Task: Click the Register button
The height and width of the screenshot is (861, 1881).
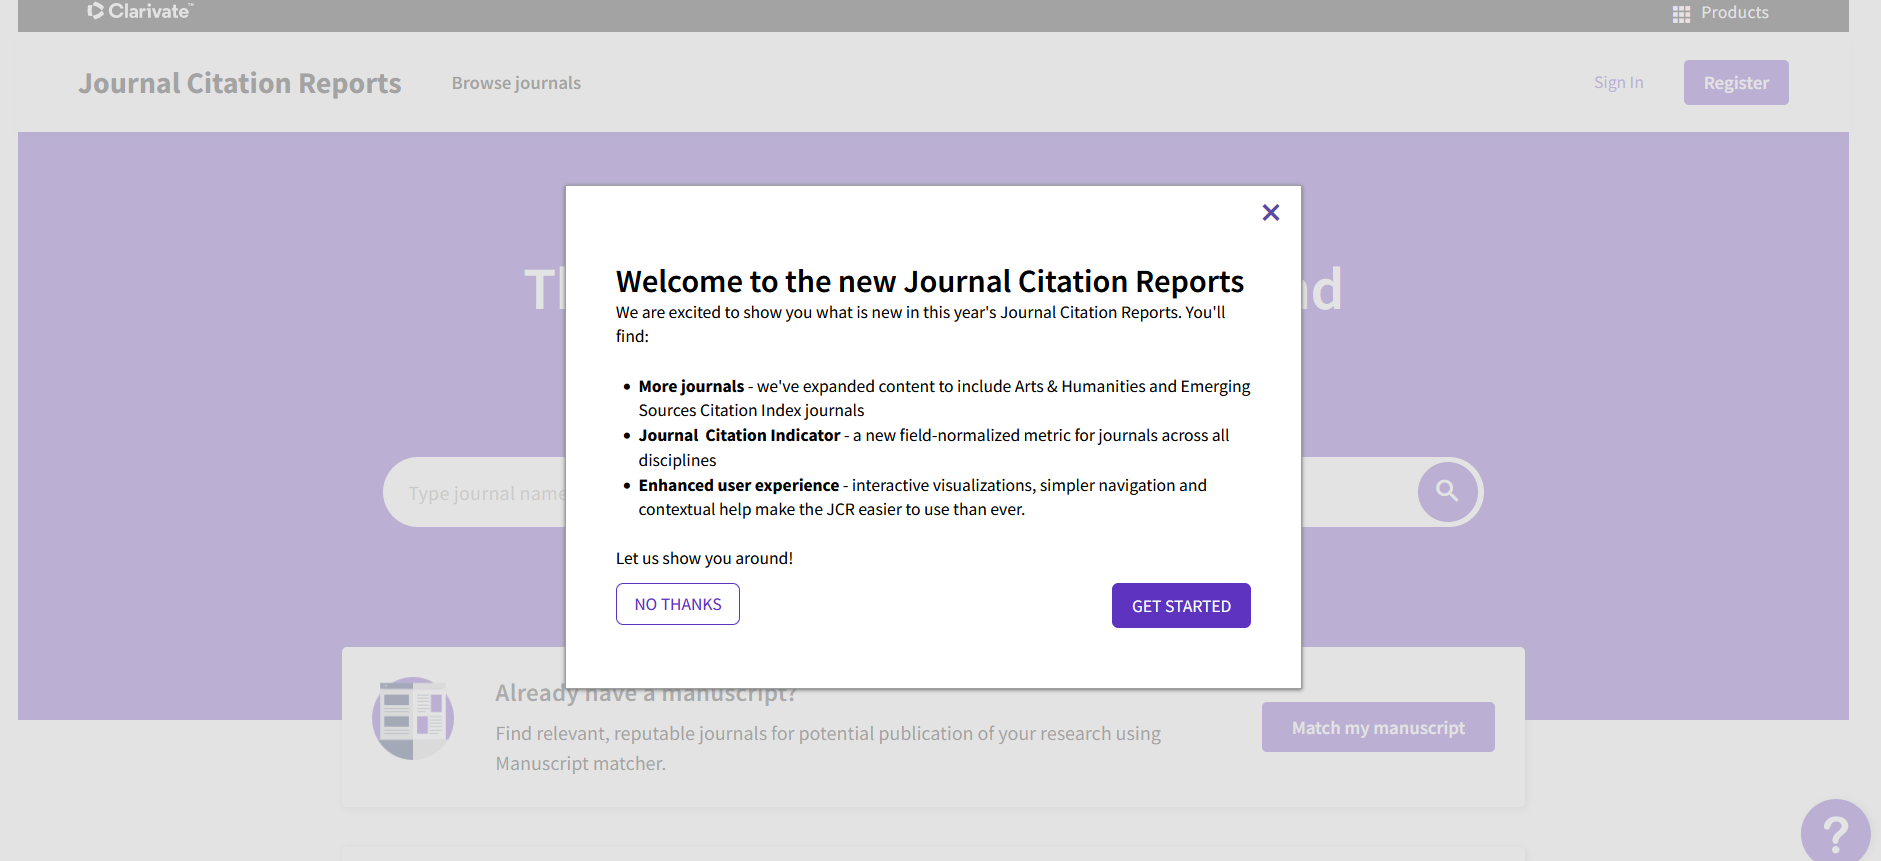Action: tap(1736, 83)
